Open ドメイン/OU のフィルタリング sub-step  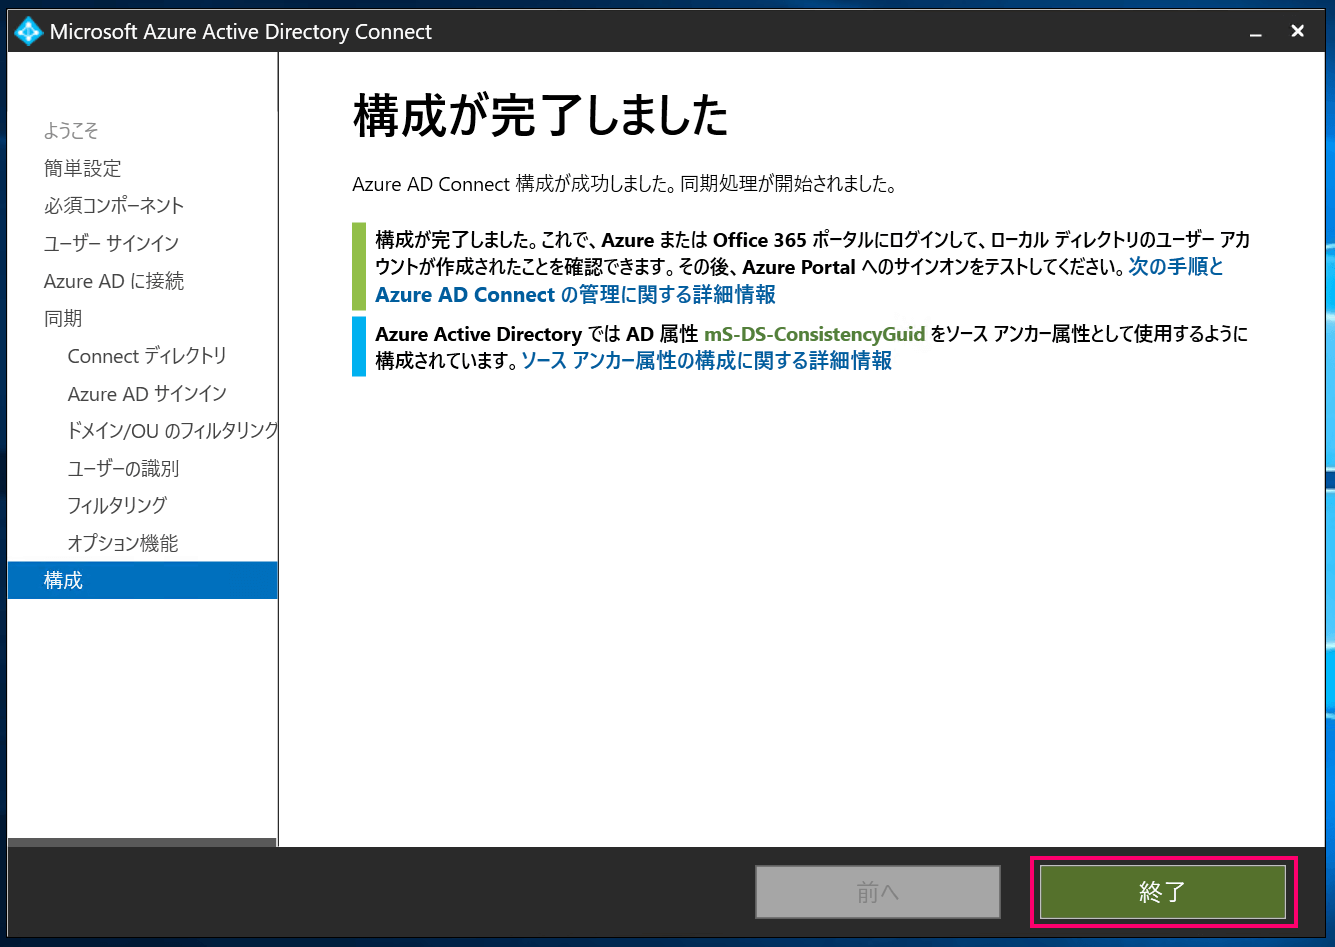click(x=172, y=431)
